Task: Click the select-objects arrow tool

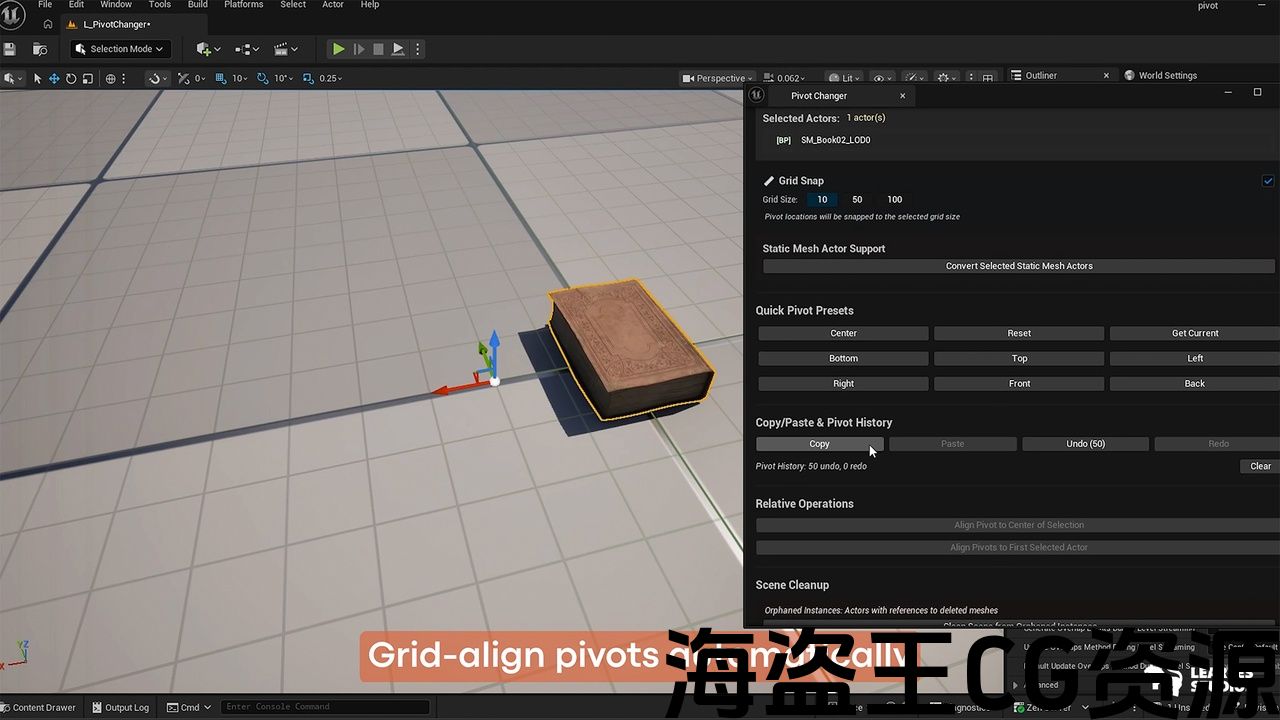Action: tap(38, 78)
